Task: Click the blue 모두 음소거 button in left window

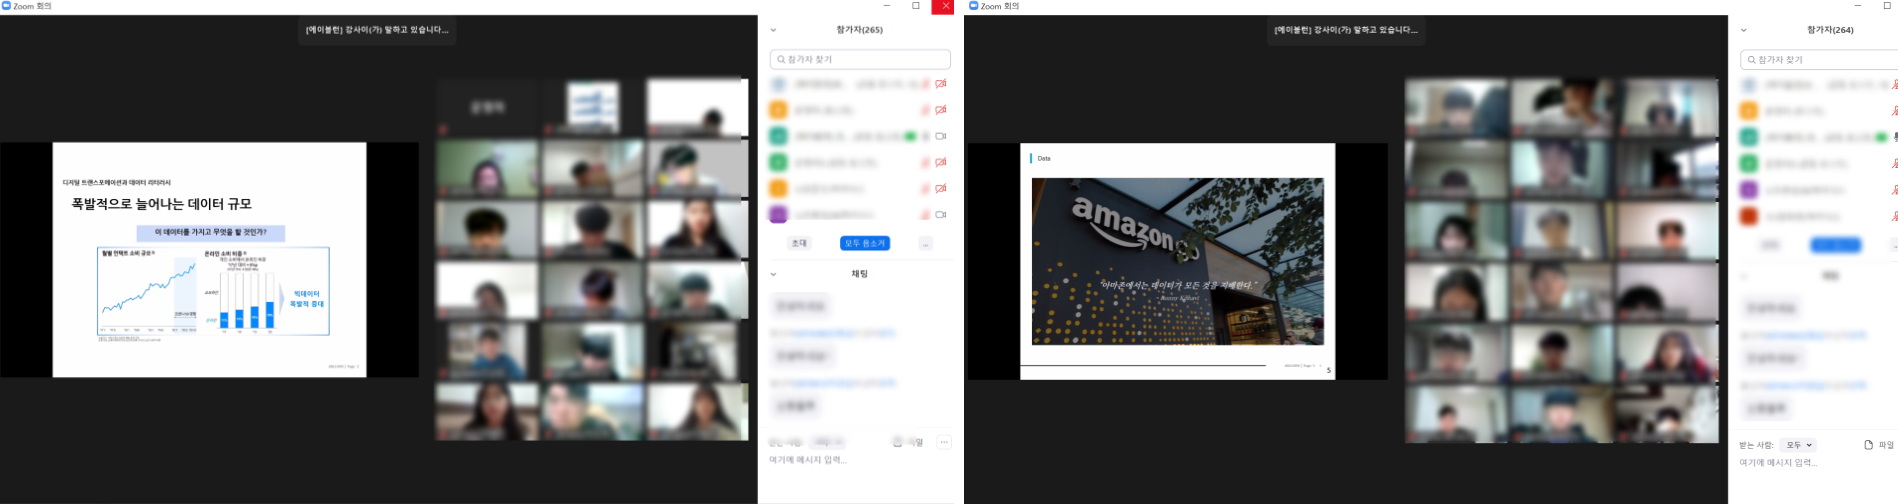Action: (x=865, y=243)
